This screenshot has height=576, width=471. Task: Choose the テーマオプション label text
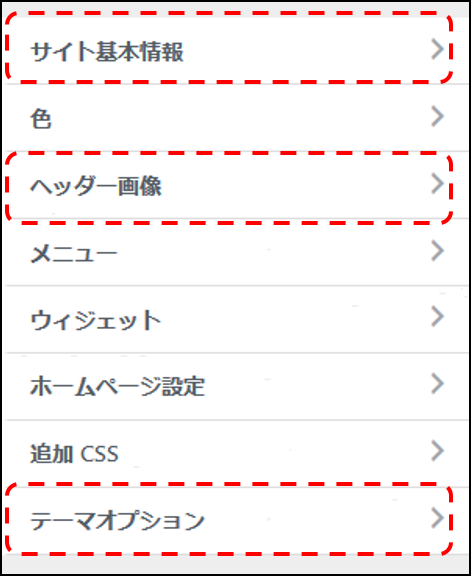coord(117,521)
